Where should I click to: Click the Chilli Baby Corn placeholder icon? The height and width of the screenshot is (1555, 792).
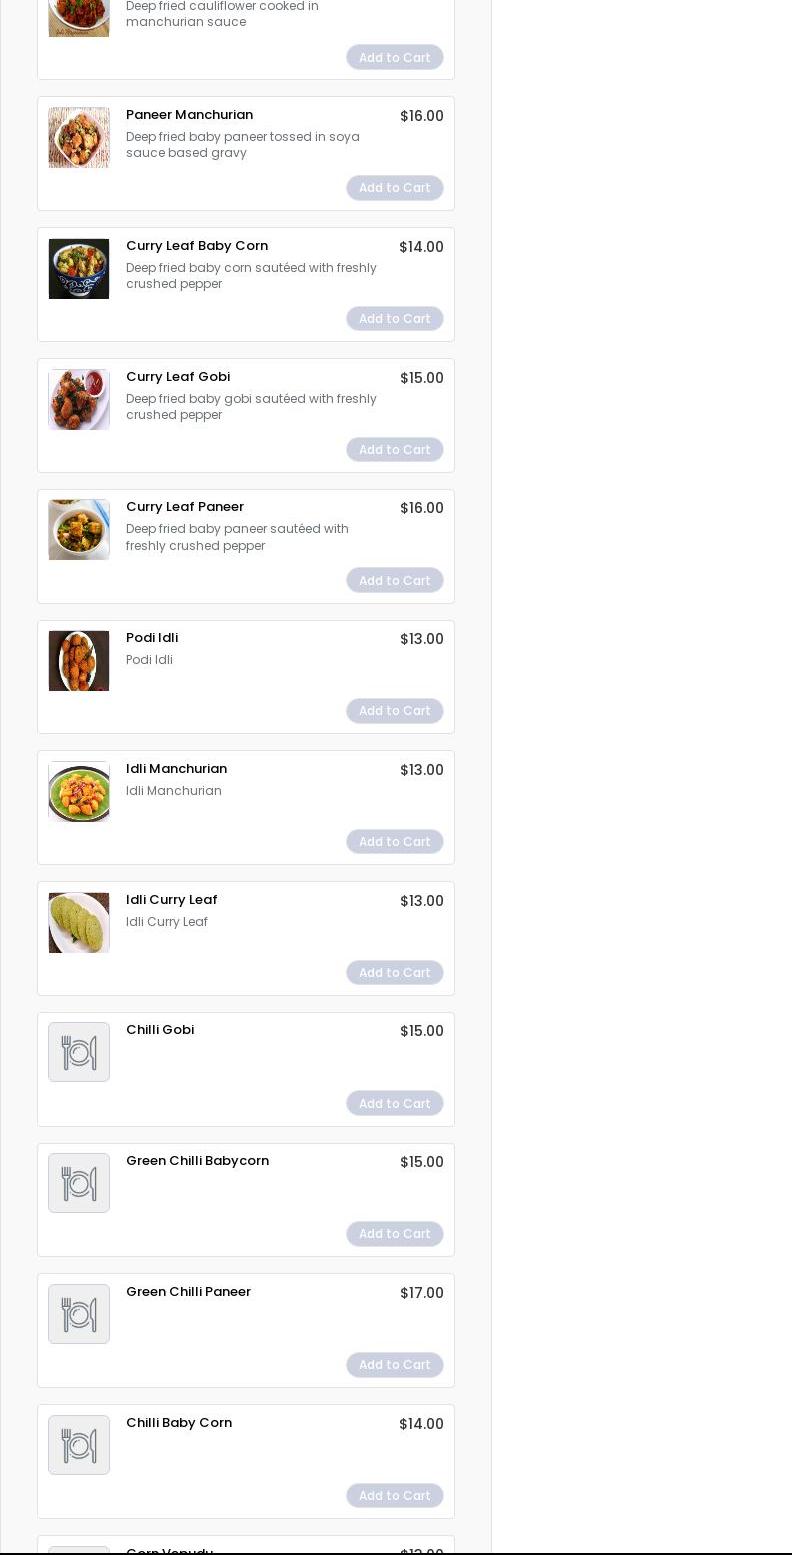pyautogui.click(x=79, y=1445)
